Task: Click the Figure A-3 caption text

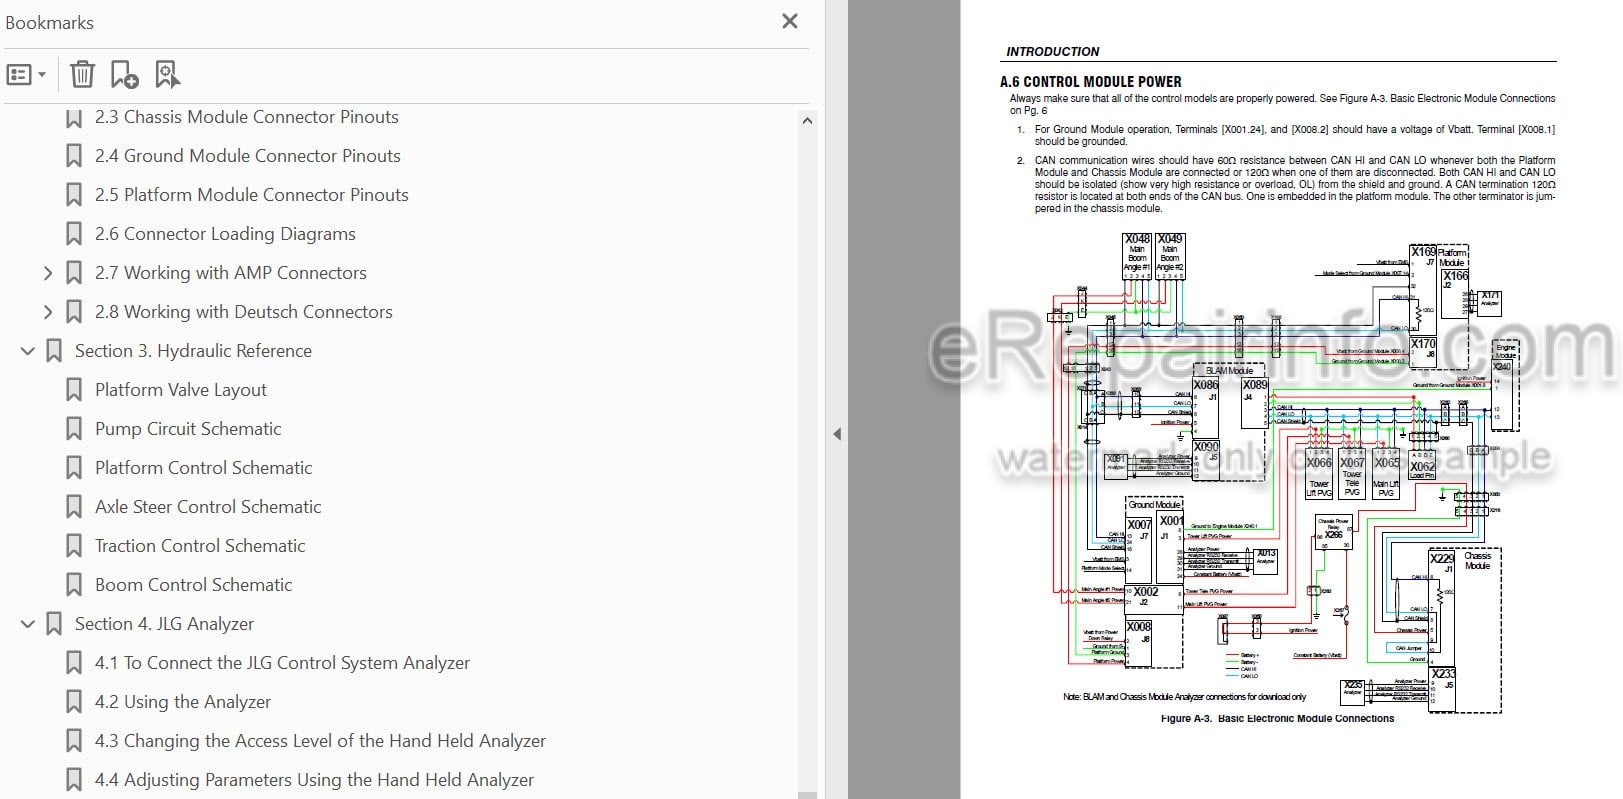Action: 1277,718
